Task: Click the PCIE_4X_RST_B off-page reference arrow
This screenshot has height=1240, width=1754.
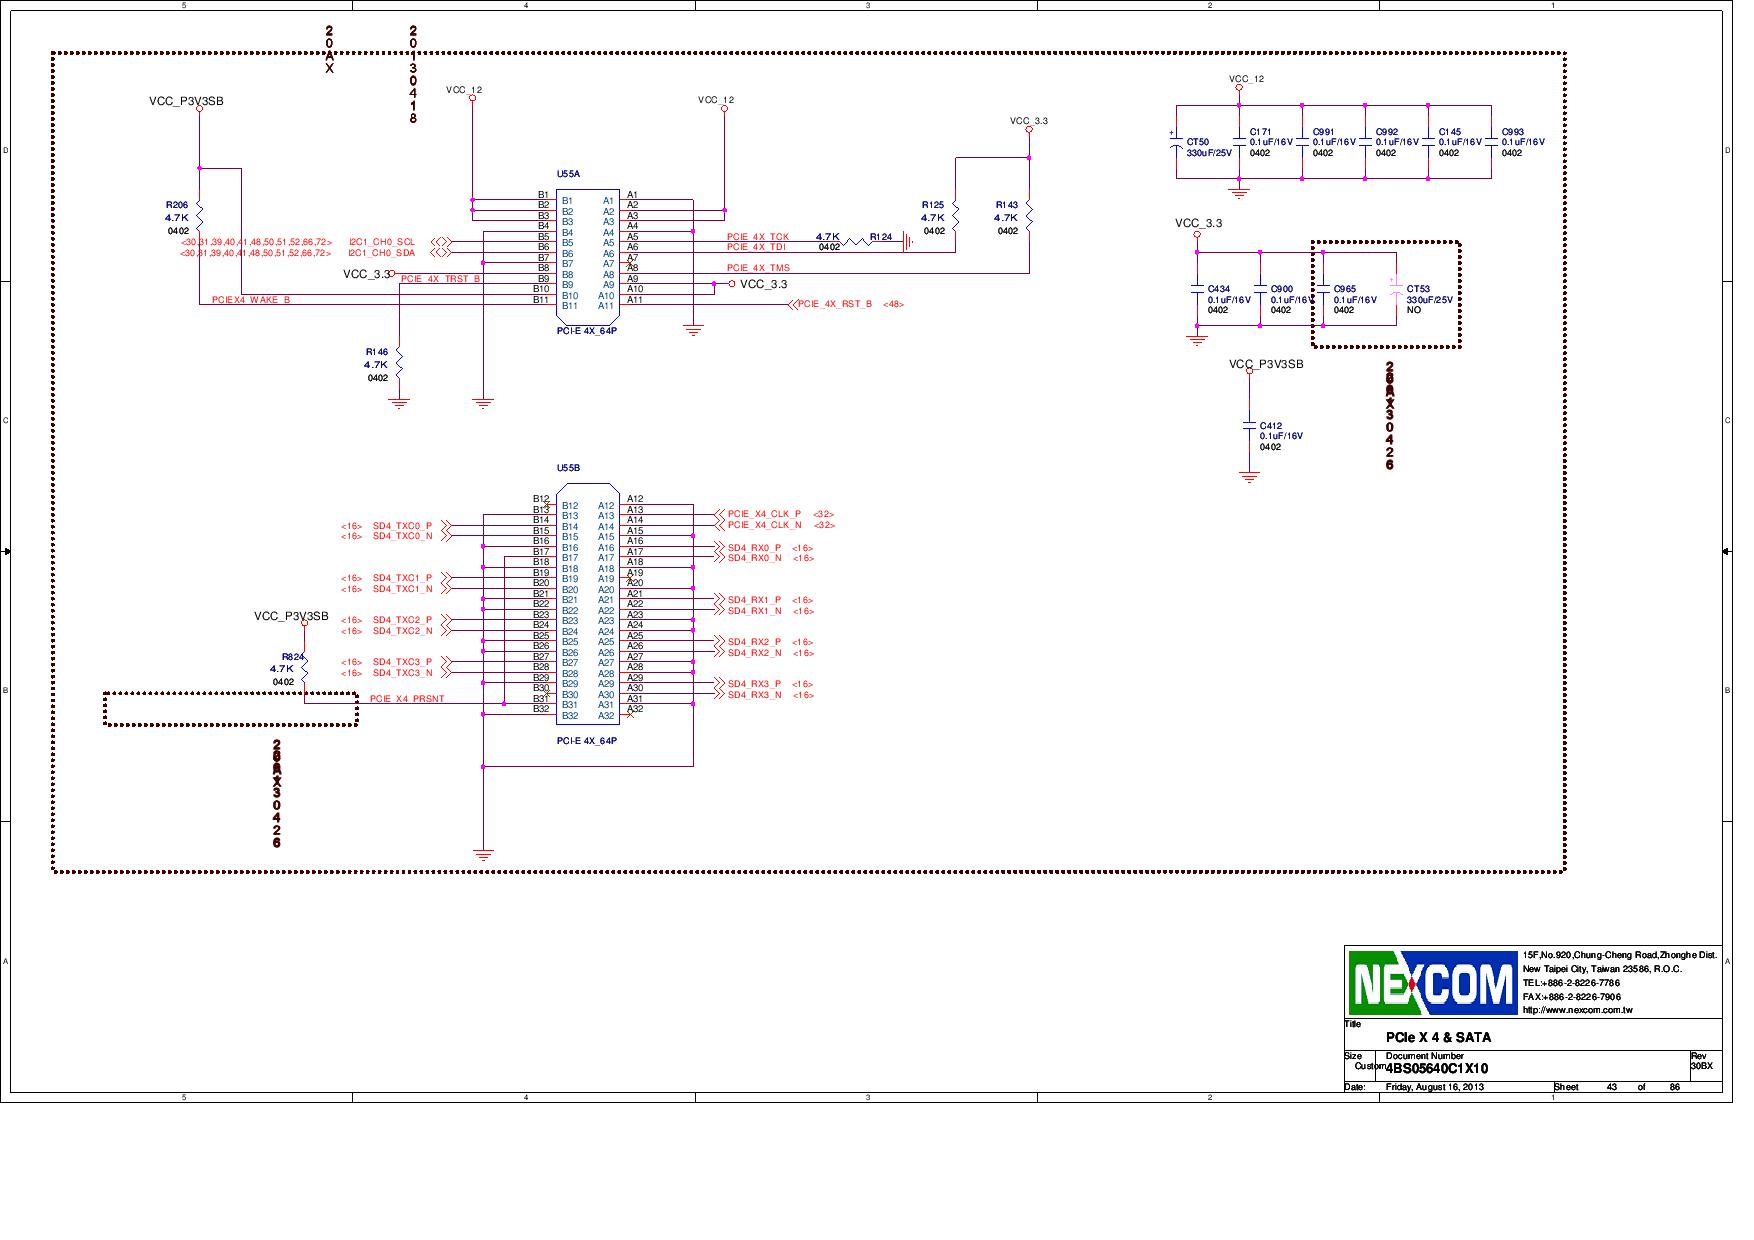Action: (x=795, y=306)
